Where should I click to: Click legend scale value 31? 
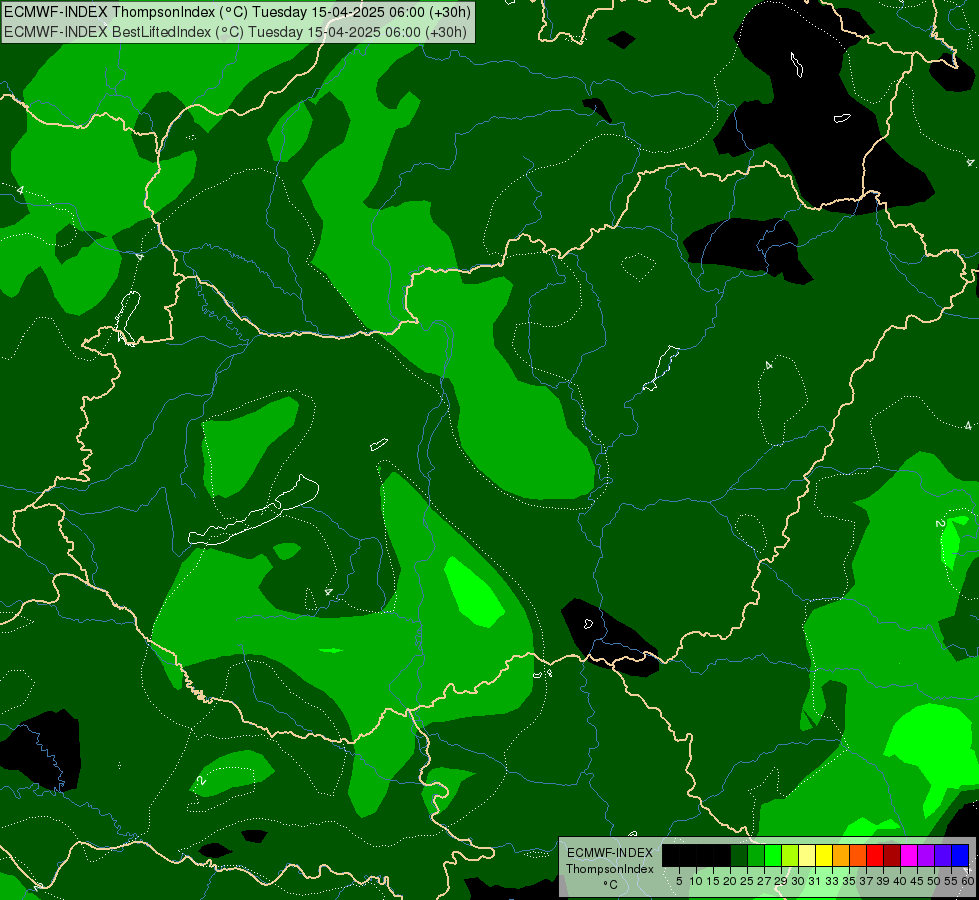pyautogui.click(x=815, y=881)
